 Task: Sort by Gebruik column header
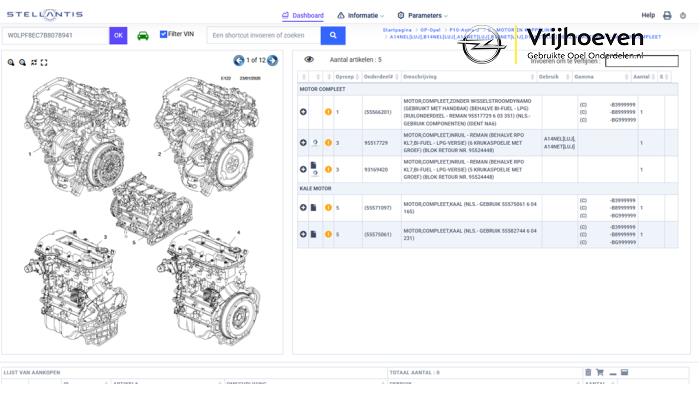tap(554, 77)
